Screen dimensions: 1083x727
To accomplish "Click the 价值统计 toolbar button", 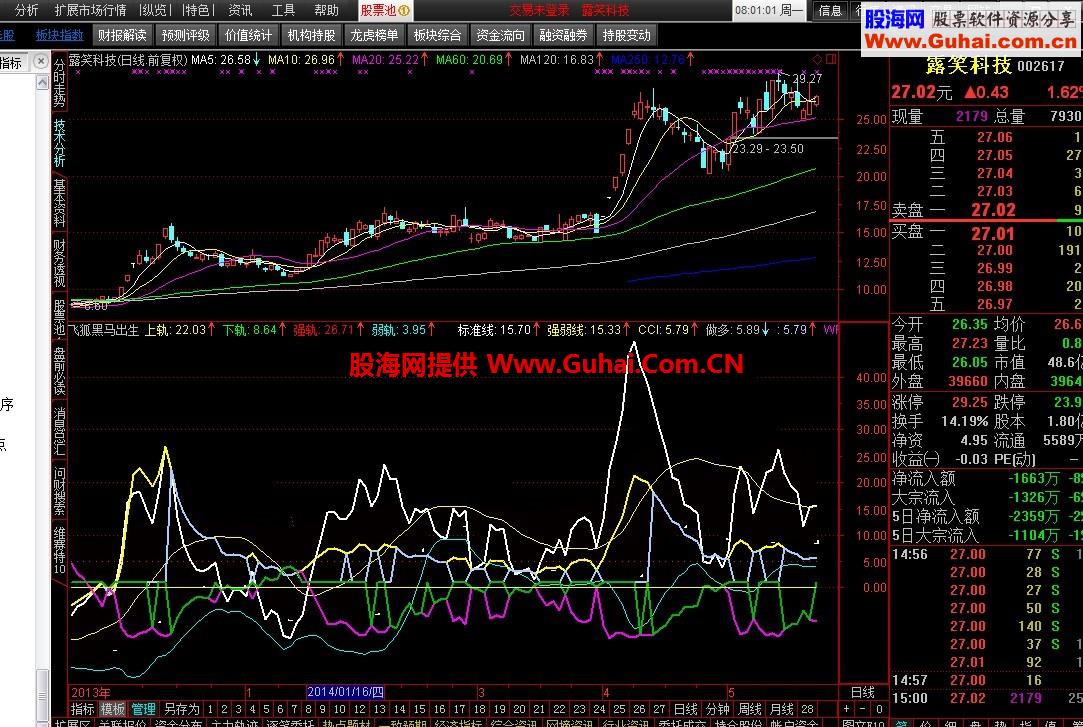I will tap(248, 35).
